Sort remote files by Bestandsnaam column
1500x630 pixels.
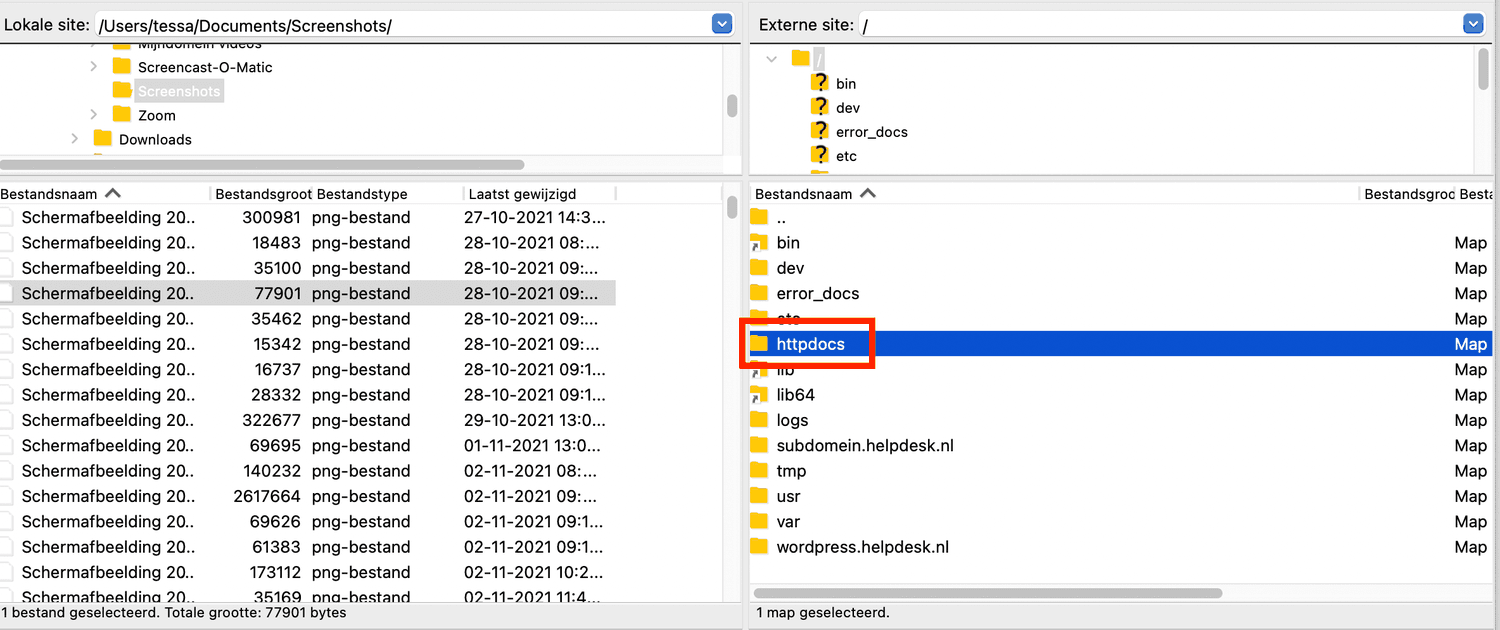1055,194
